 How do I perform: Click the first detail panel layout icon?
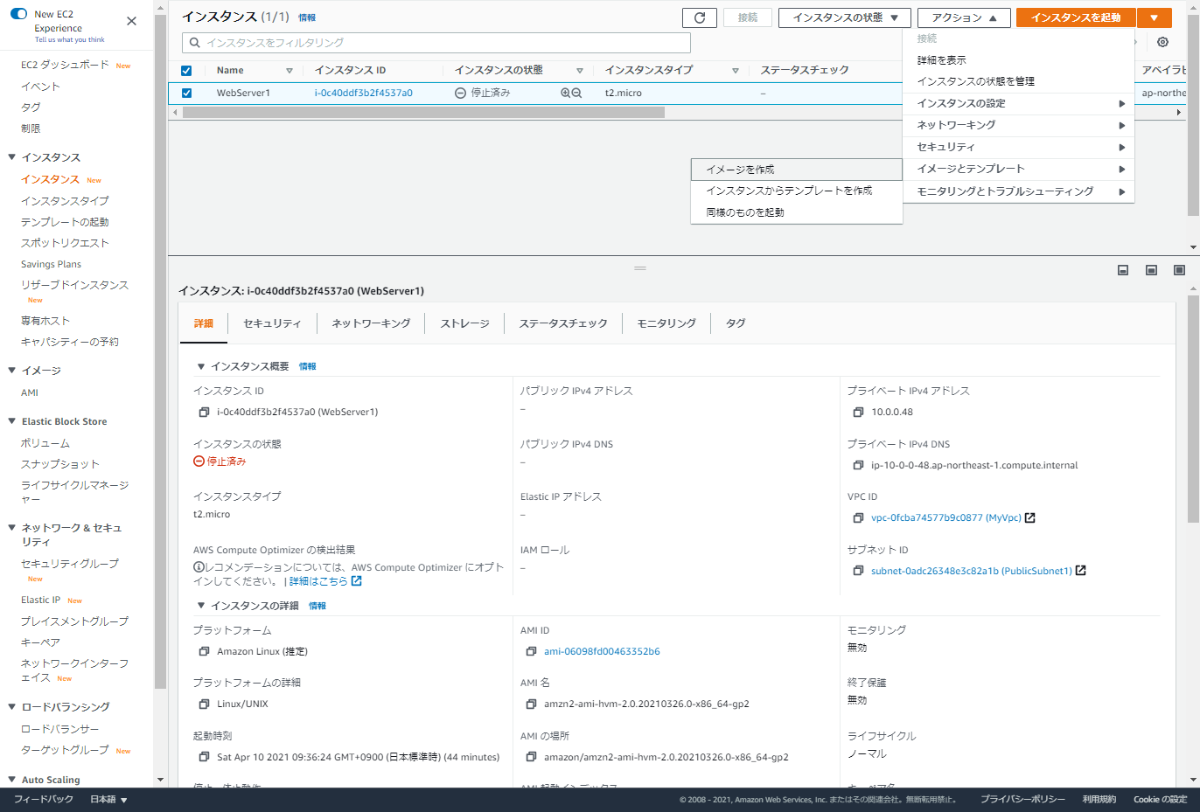(x=1123, y=270)
